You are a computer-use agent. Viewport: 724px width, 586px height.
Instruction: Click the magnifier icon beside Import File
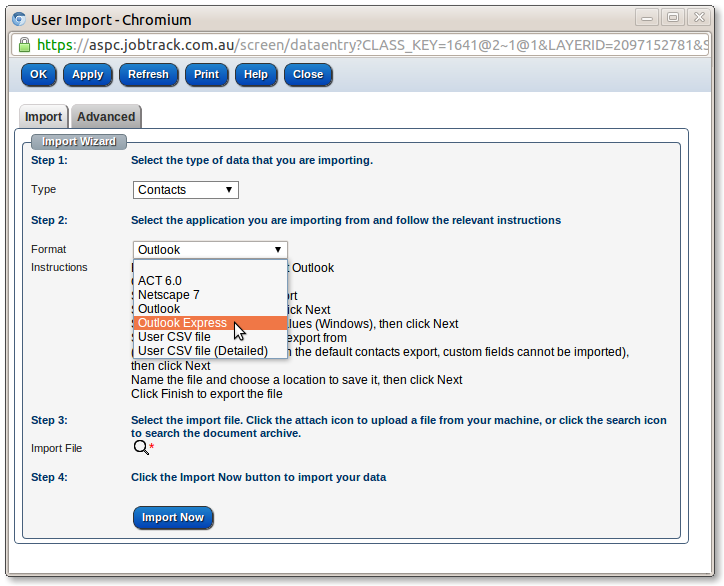[140, 448]
